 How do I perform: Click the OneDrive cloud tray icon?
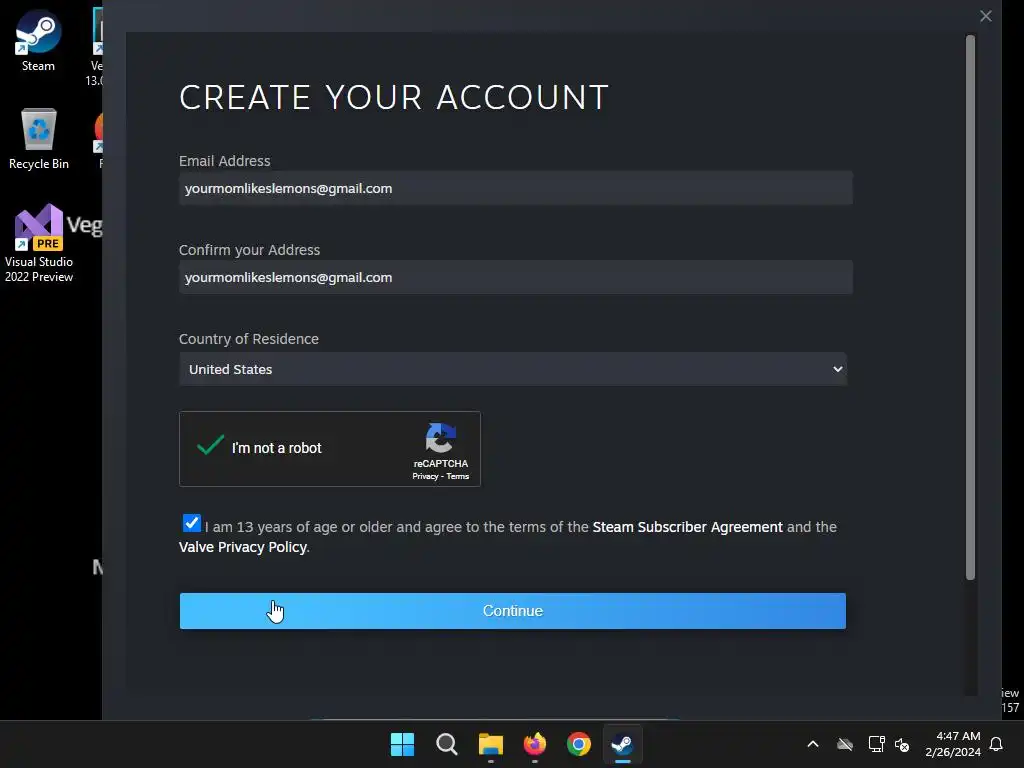(845, 744)
